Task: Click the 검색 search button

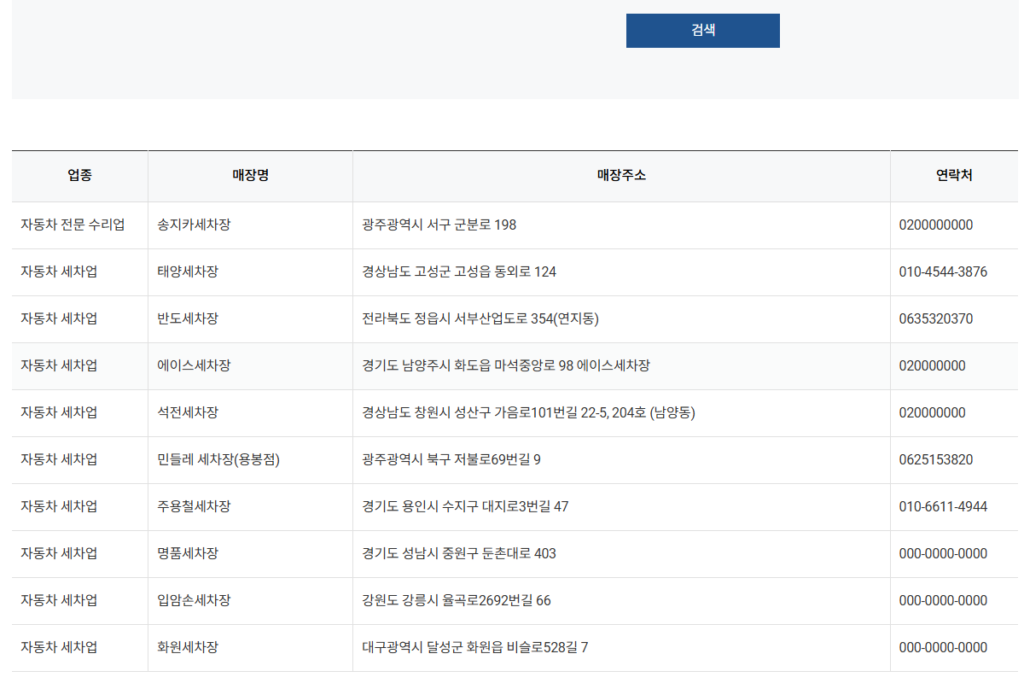Action: [702, 30]
